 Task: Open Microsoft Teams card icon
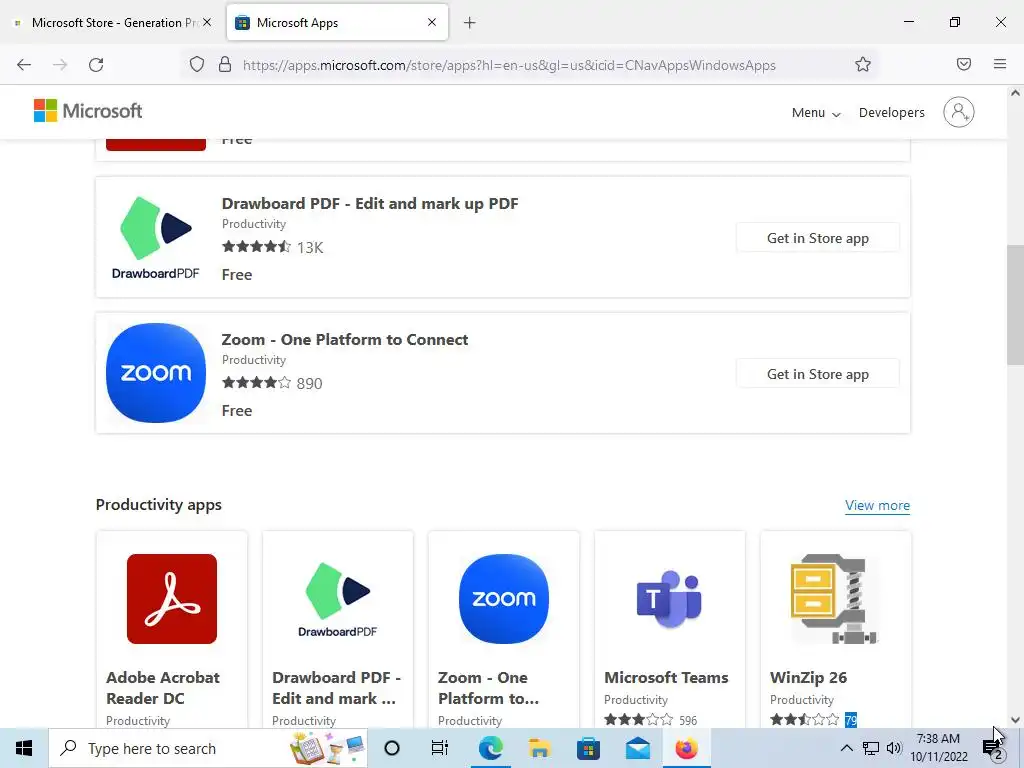click(669, 599)
